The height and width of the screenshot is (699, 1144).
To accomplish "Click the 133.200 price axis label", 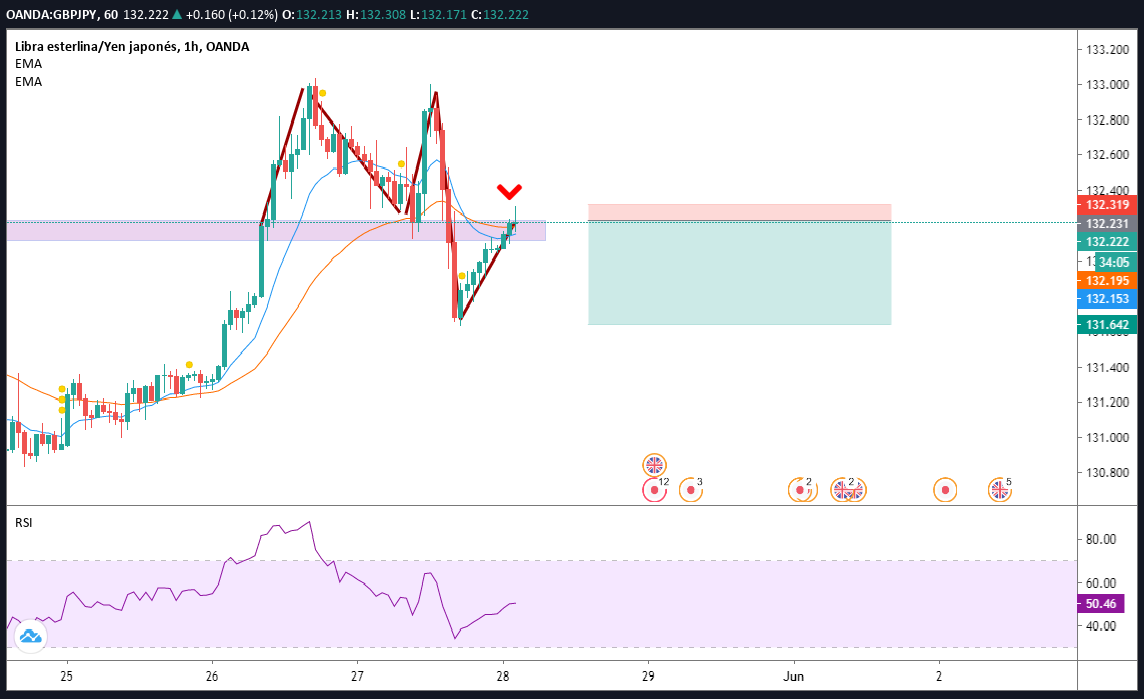I will [1107, 50].
